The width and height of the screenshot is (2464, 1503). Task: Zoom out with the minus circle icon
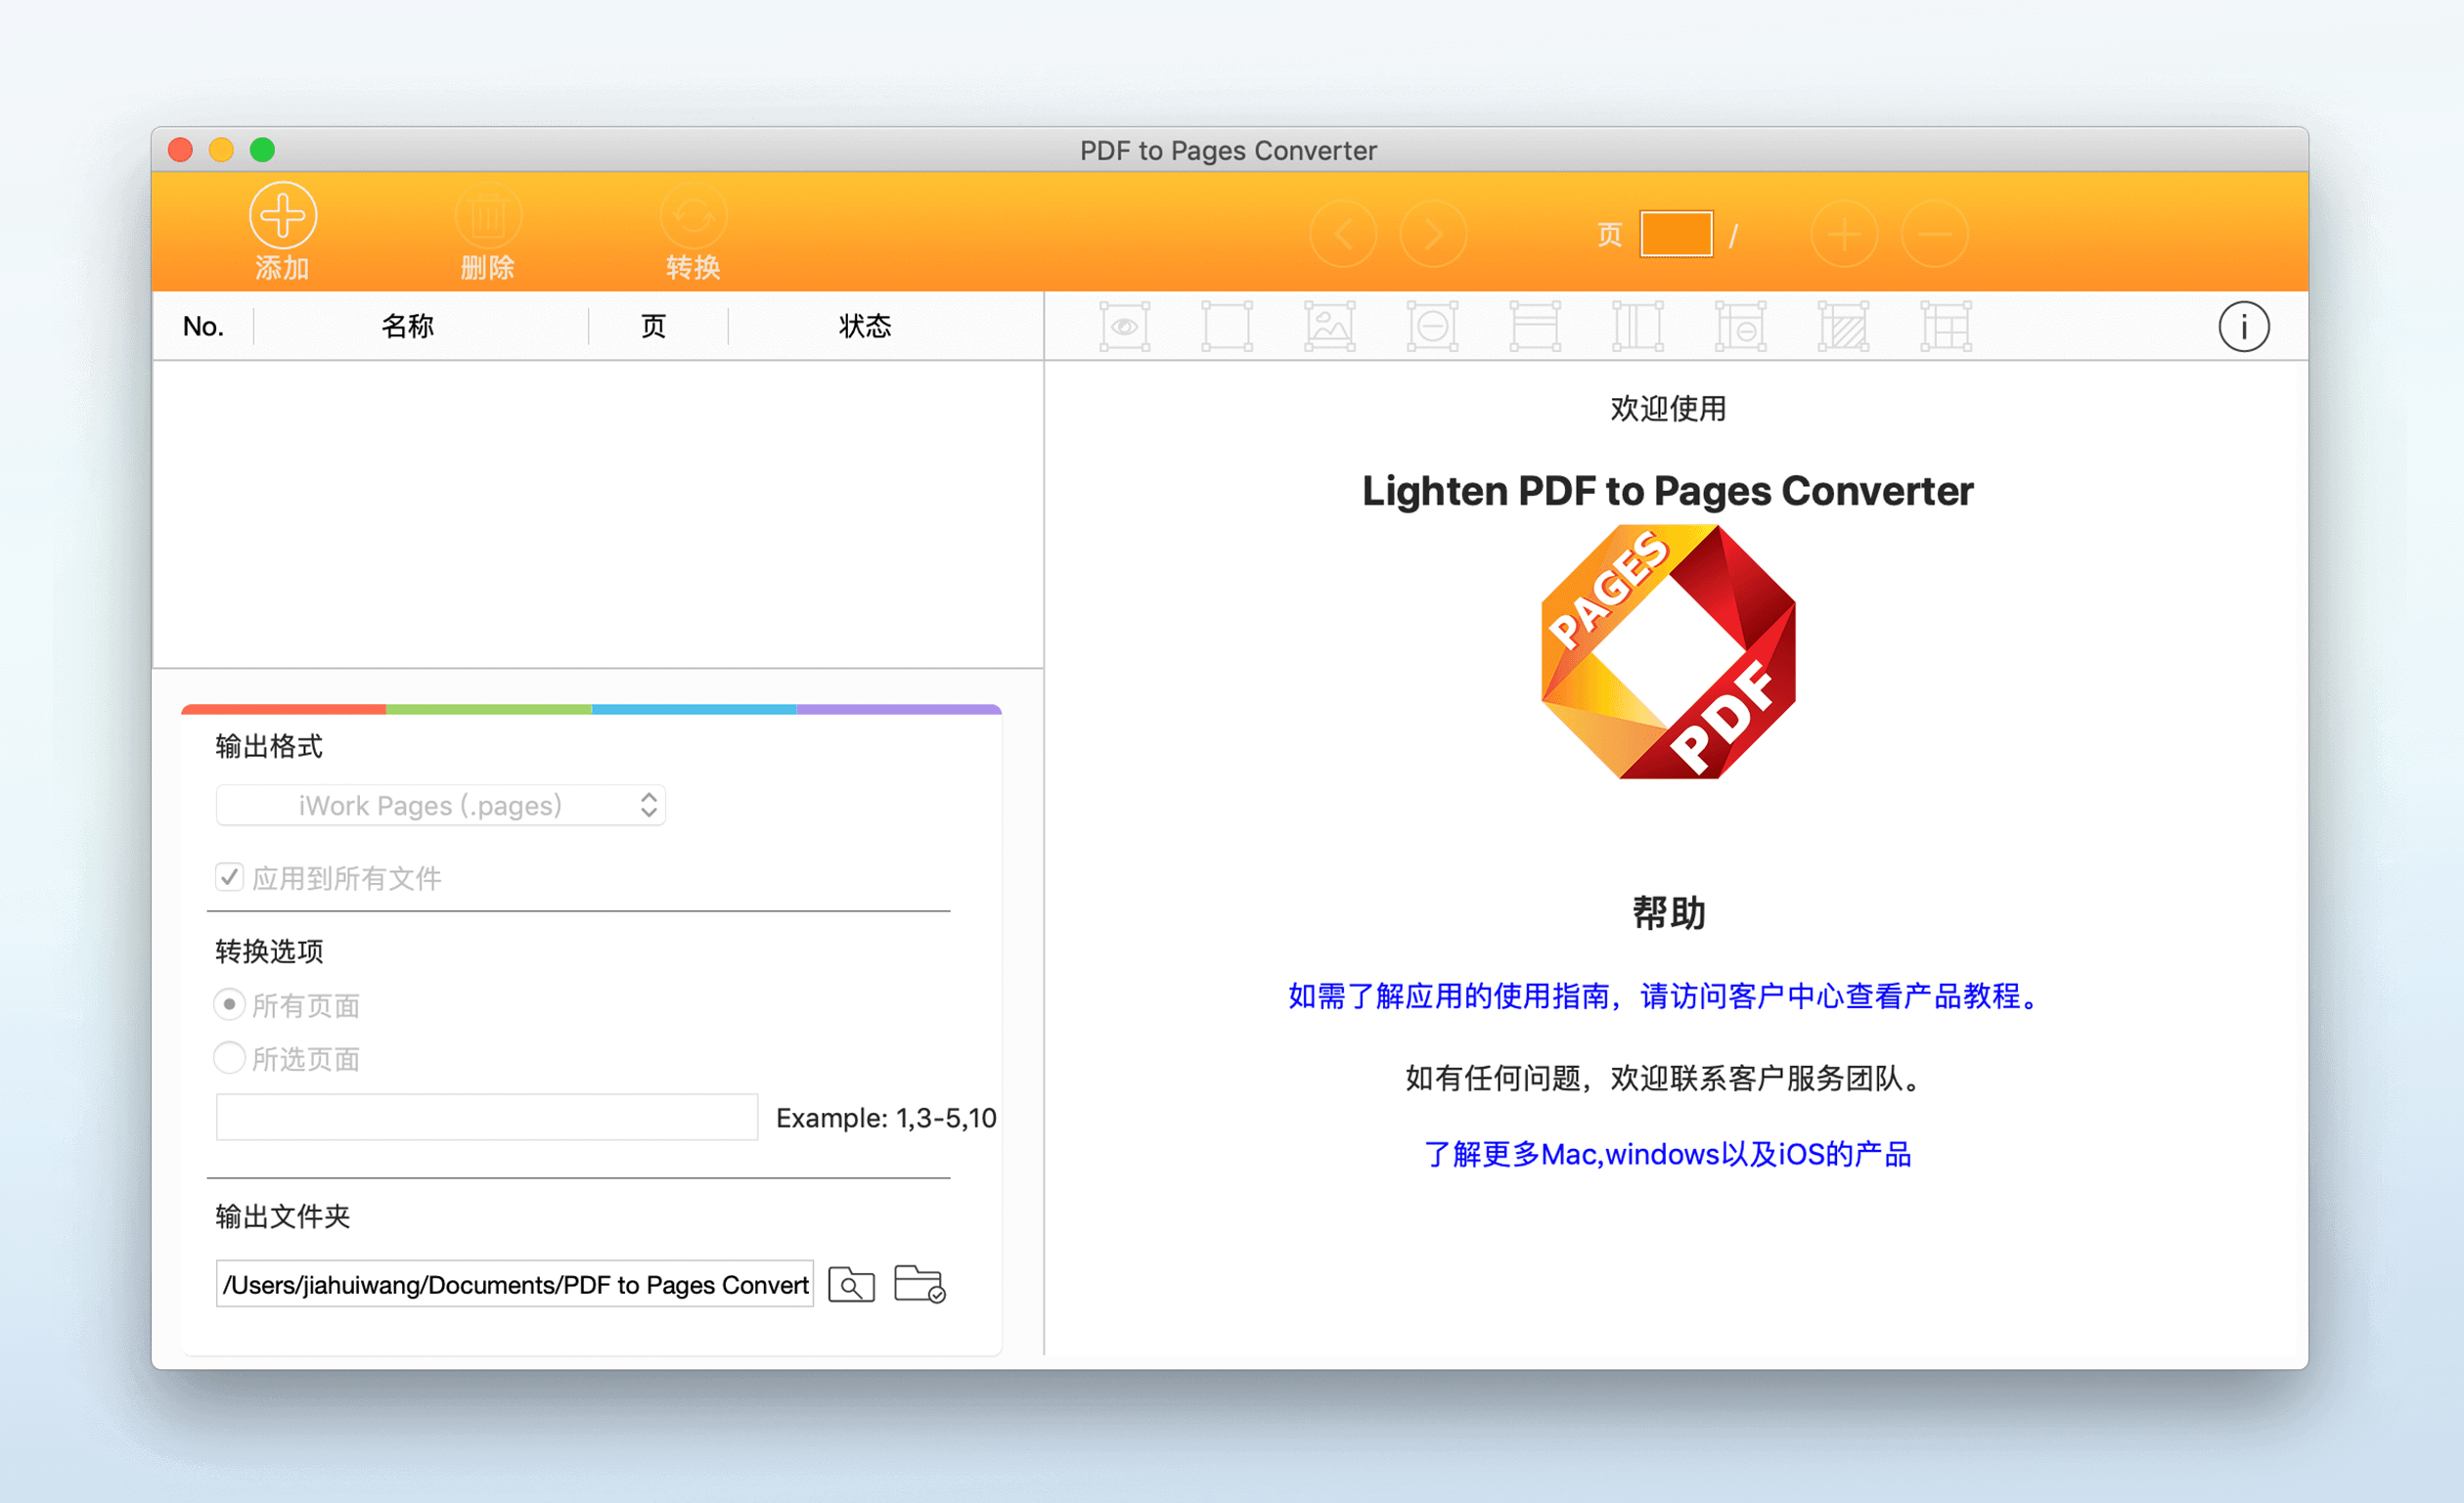coord(1934,235)
